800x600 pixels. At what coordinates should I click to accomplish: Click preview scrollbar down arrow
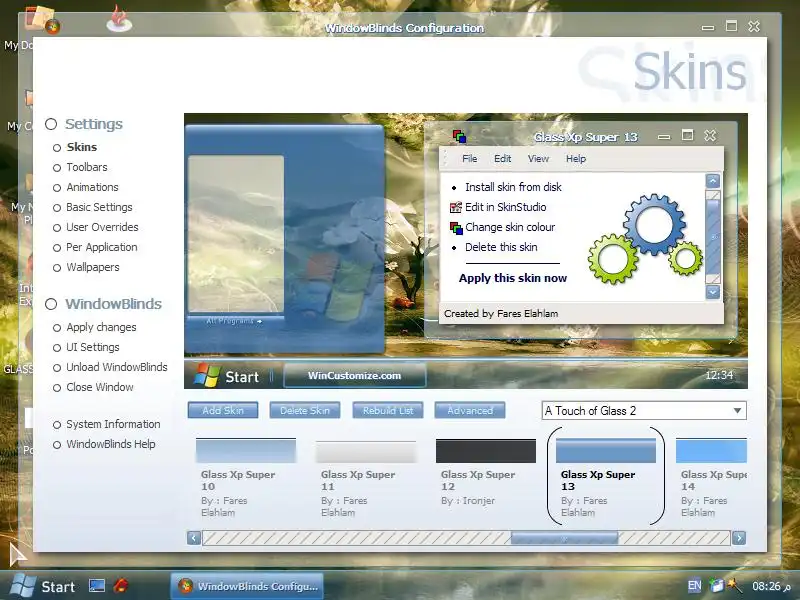(713, 292)
